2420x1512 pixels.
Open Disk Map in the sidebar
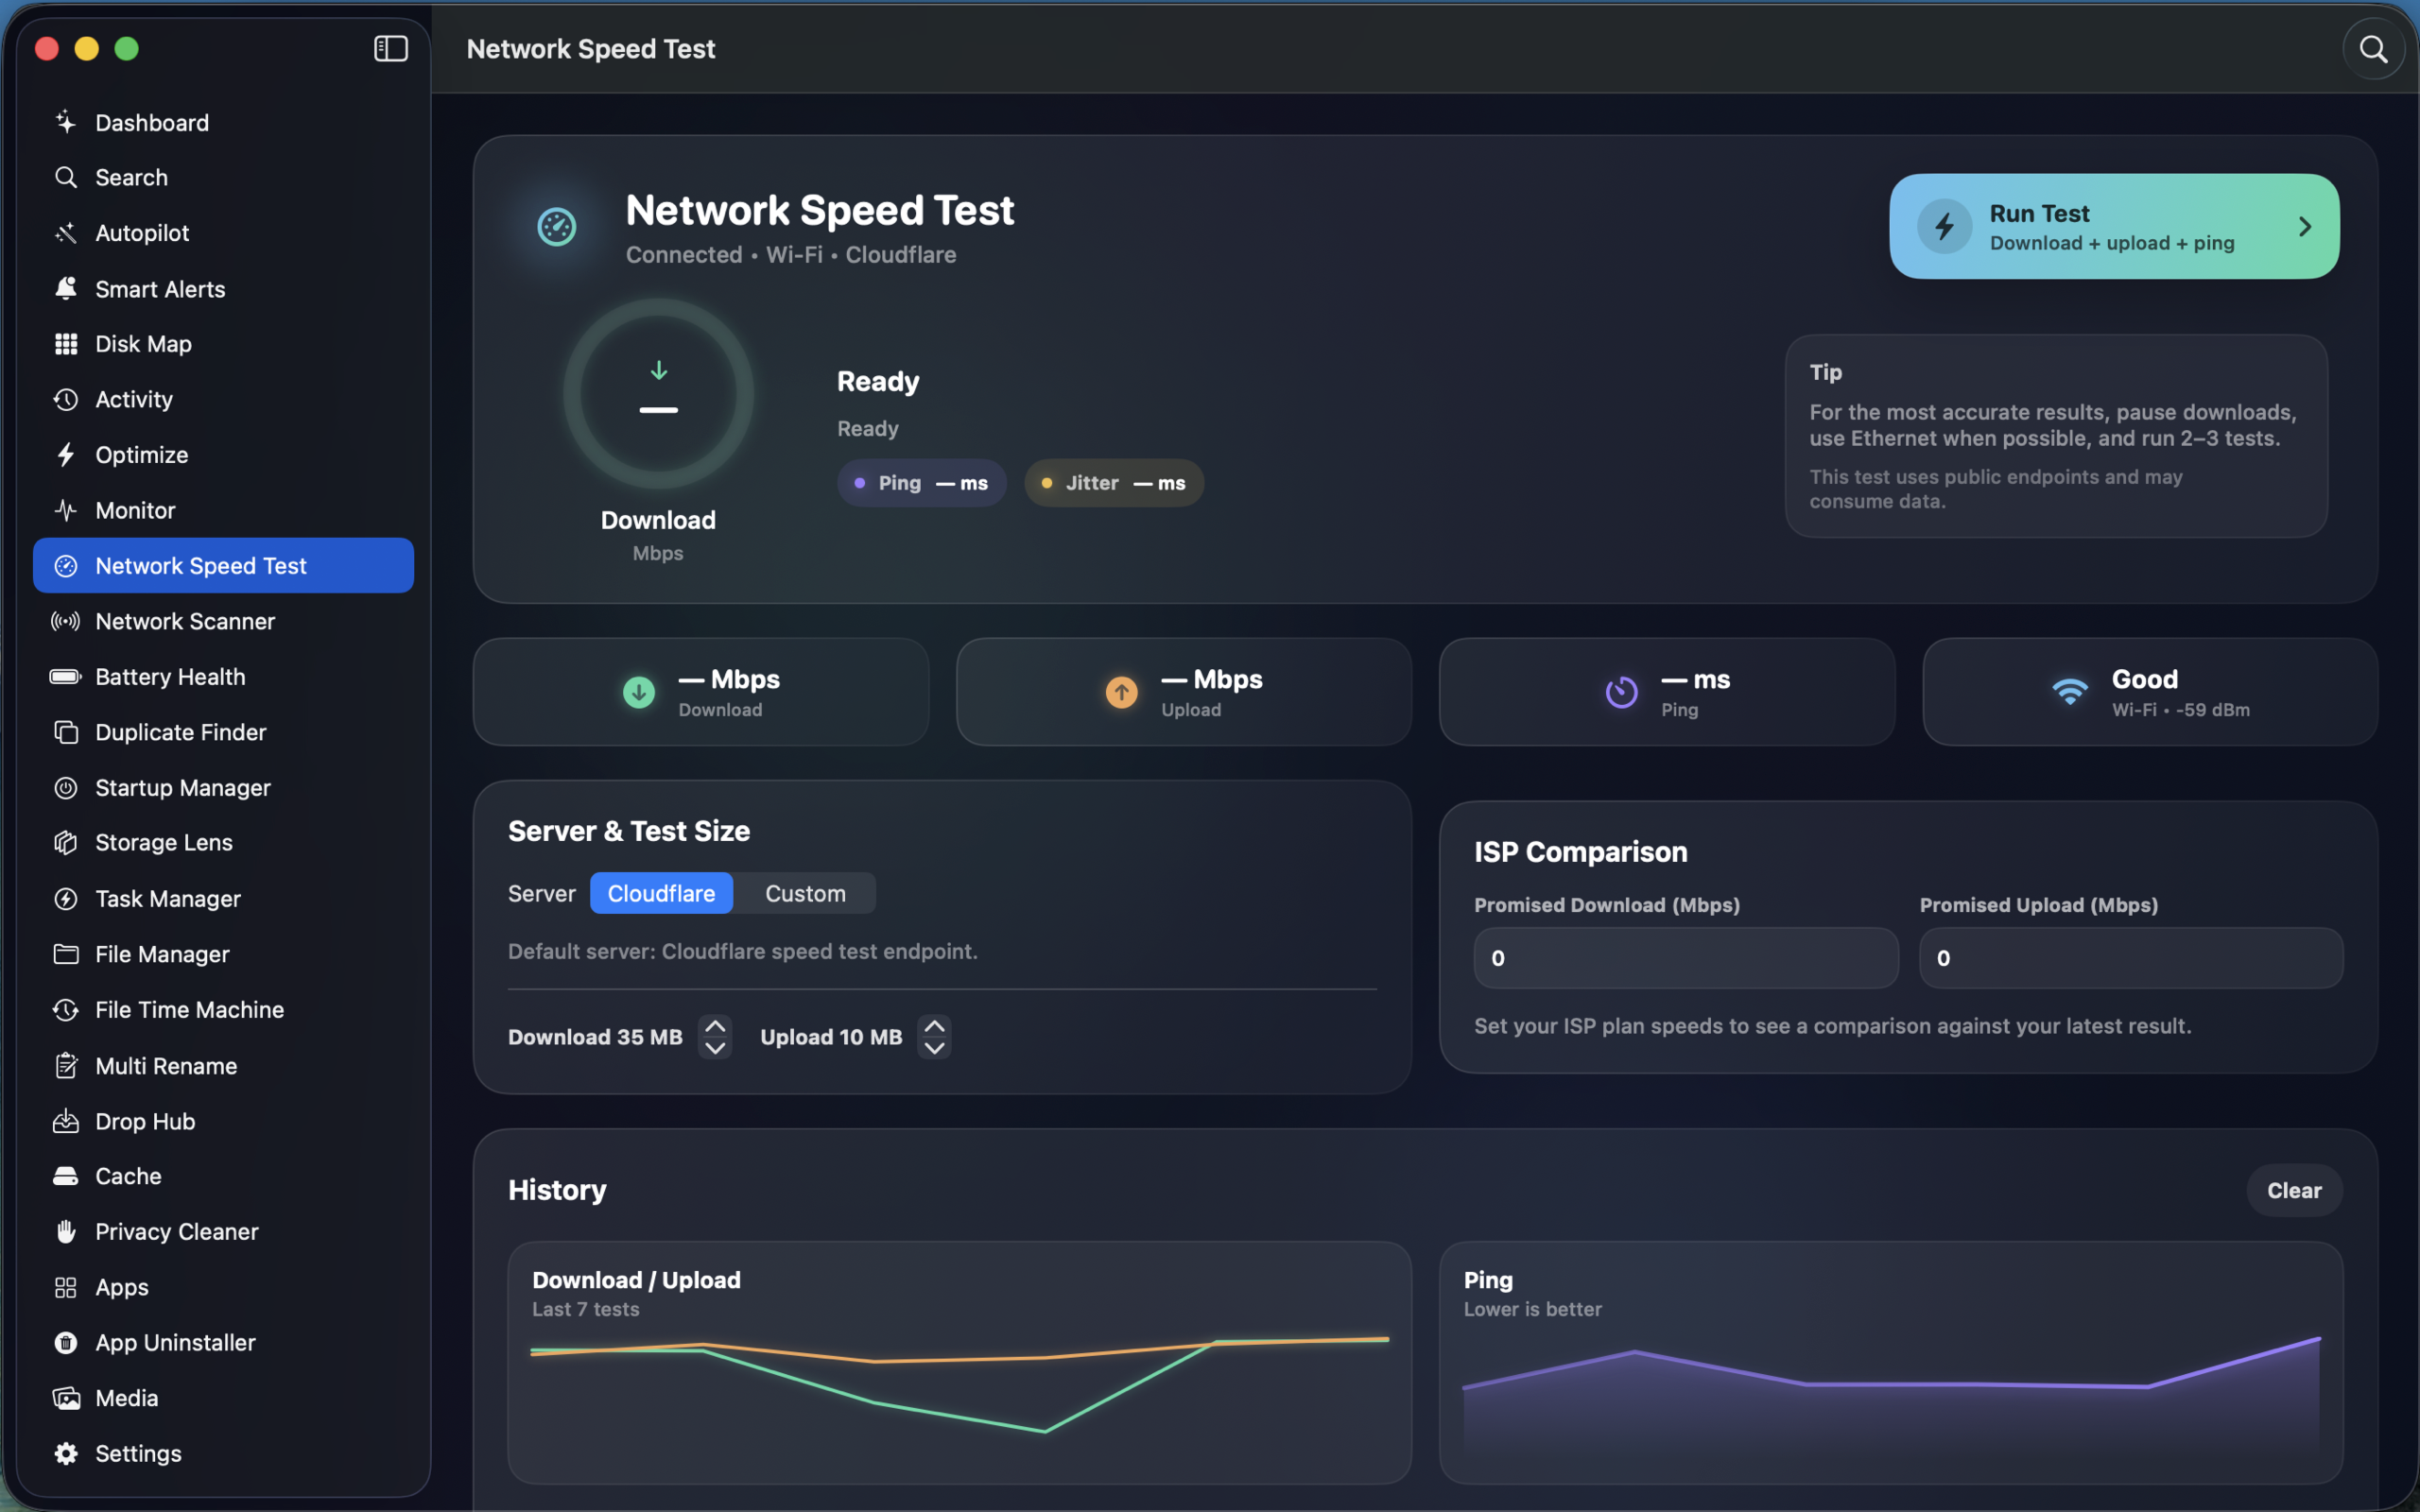pos(223,344)
